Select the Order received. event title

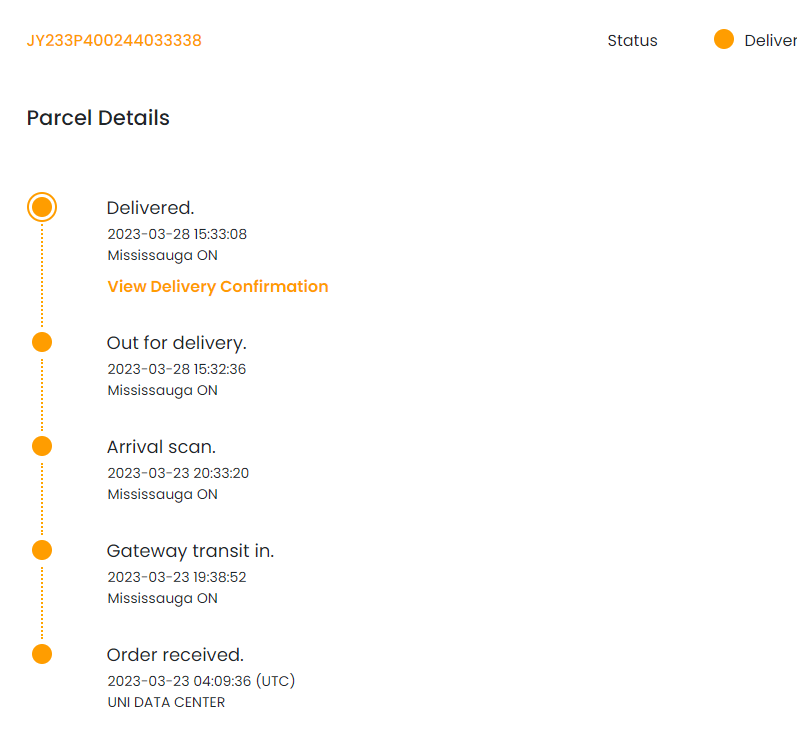(175, 655)
